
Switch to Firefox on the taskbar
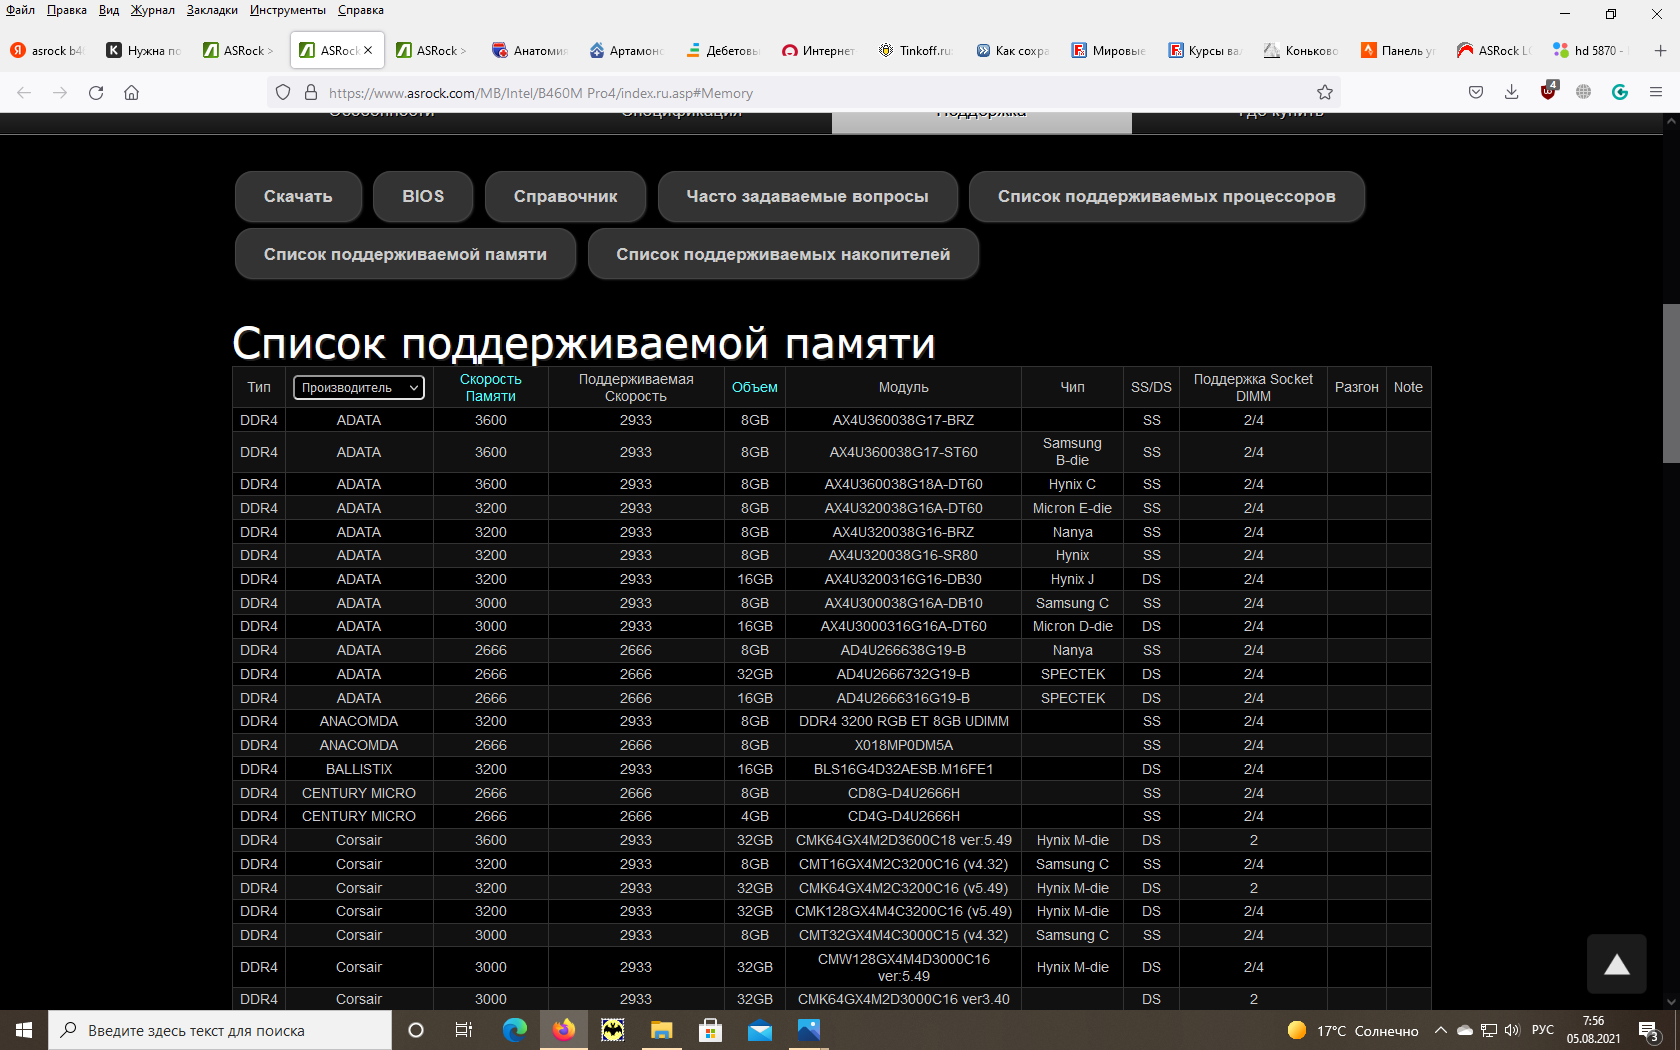564,1030
